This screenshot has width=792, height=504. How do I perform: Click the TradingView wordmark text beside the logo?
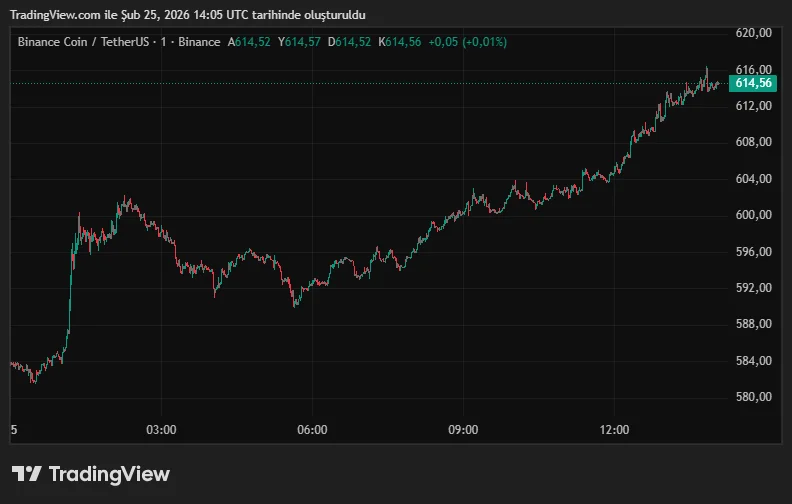pos(109,474)
